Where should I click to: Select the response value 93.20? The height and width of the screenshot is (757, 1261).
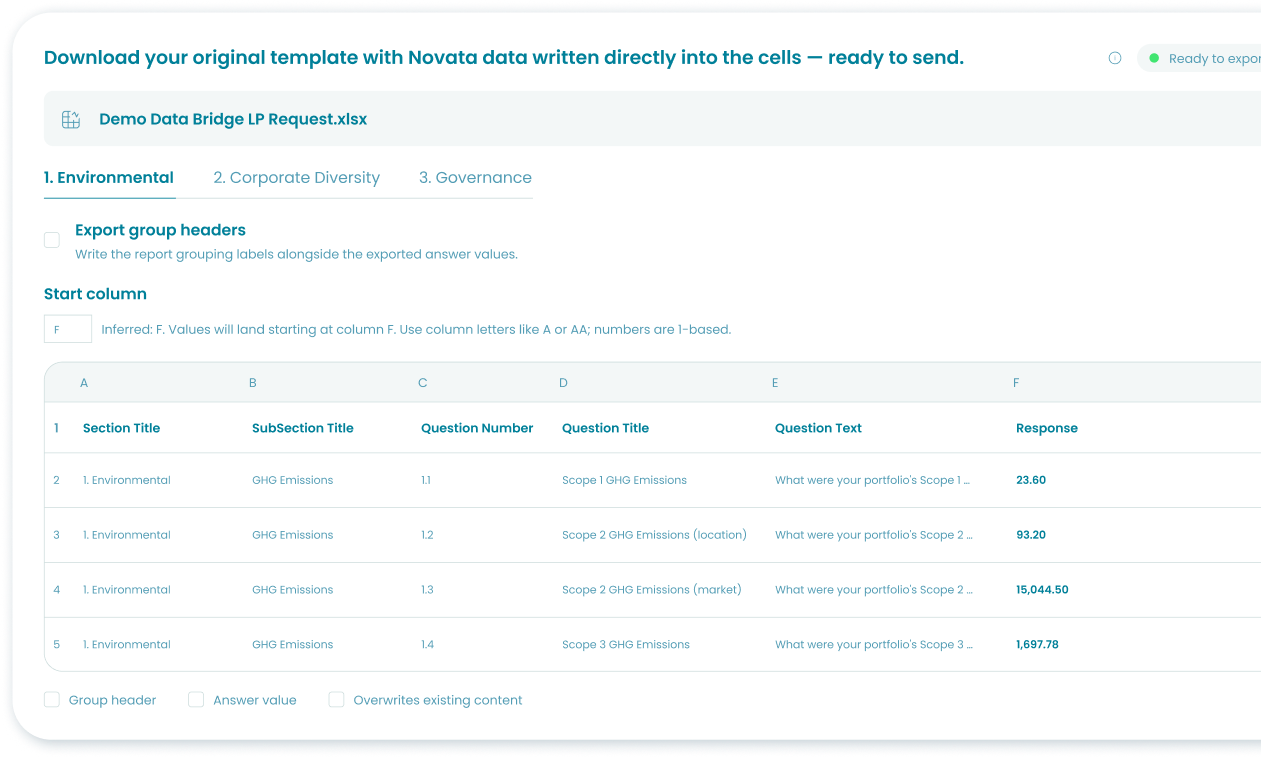click(1031, 535)
